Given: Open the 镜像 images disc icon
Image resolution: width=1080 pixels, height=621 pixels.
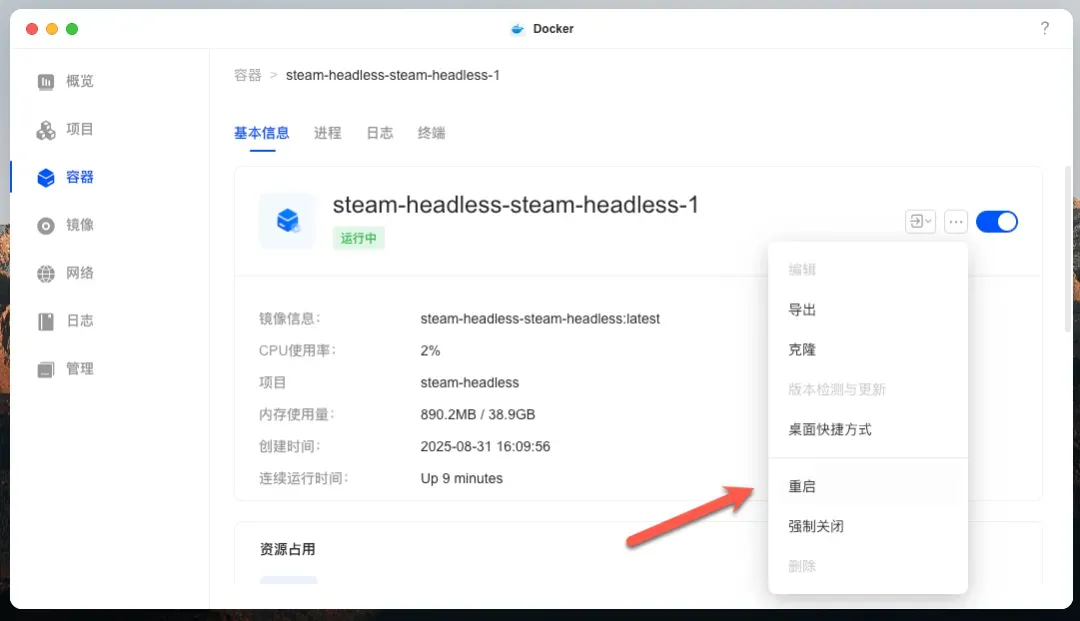Looking at the screenshot, I should click(46, 226).
